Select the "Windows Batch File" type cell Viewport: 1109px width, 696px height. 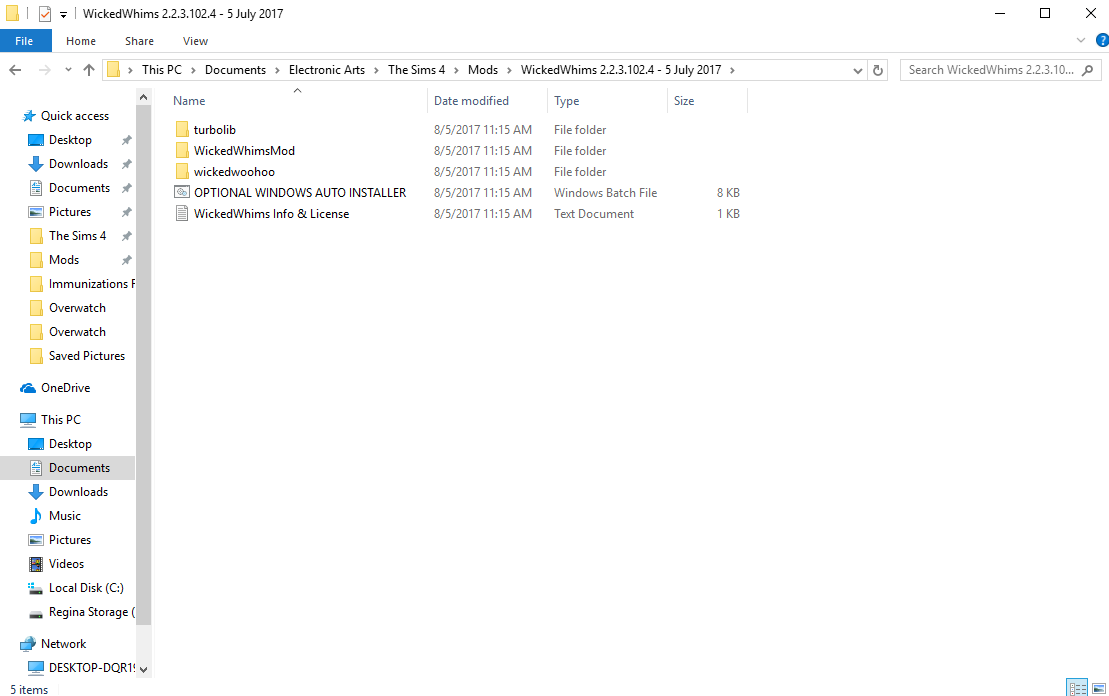point(605,192)
